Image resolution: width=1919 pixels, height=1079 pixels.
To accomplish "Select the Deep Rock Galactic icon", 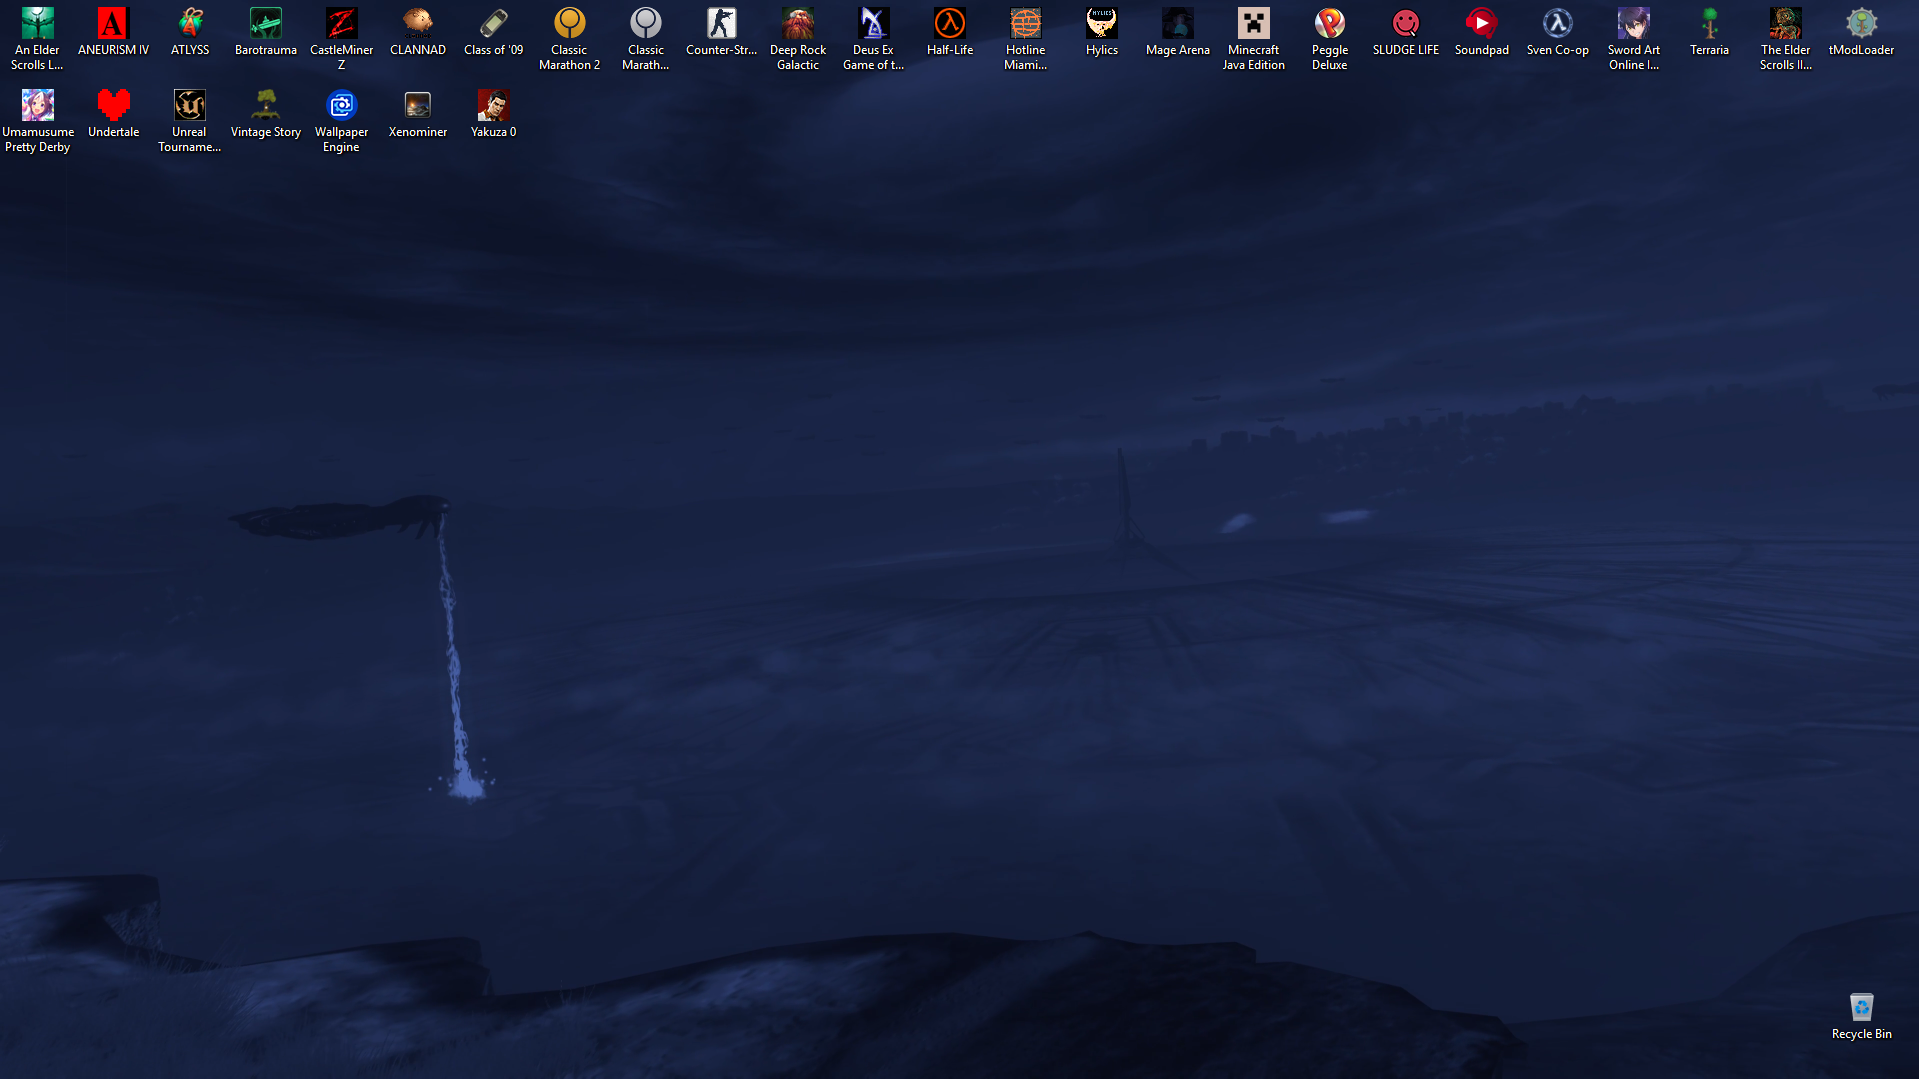I will pos(798,39).
